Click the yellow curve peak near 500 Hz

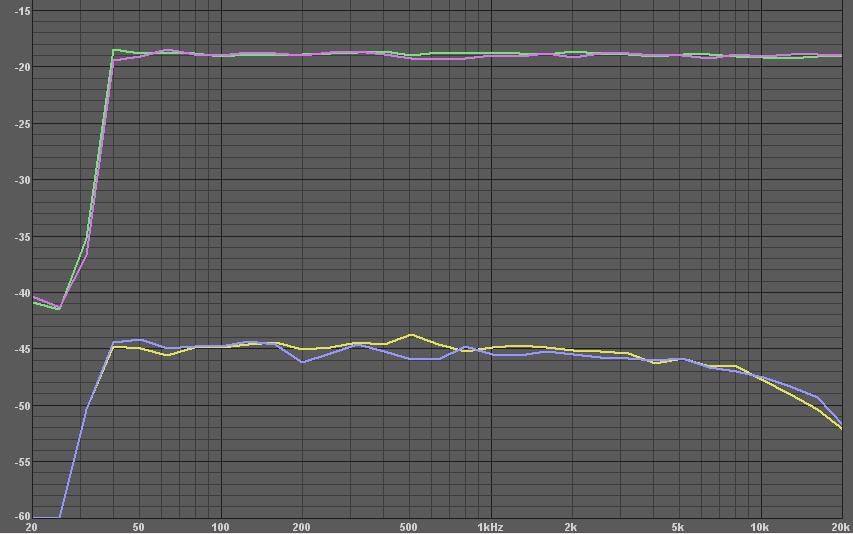[411, 335]
